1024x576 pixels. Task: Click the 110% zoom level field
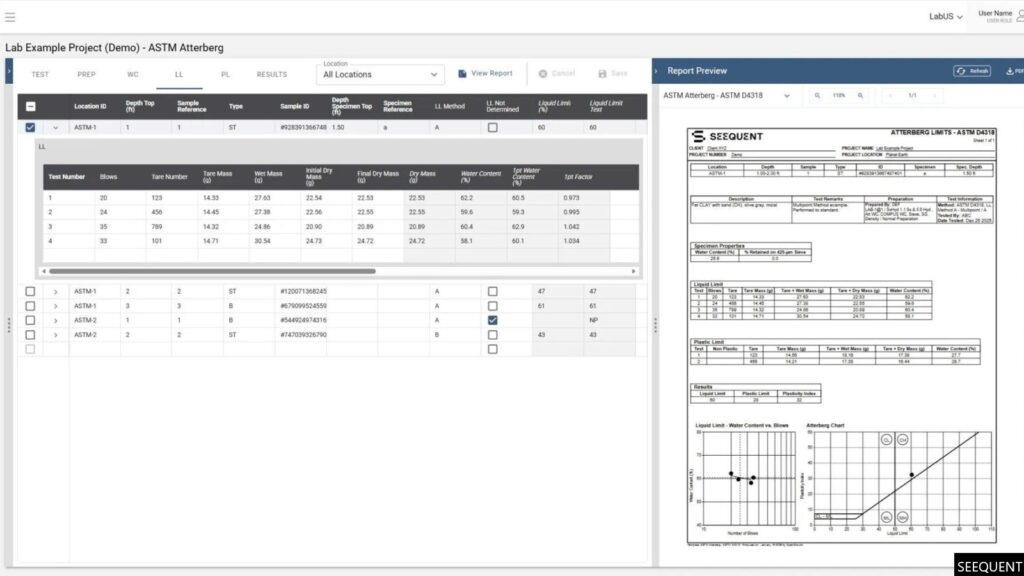(x=839, y=95)
